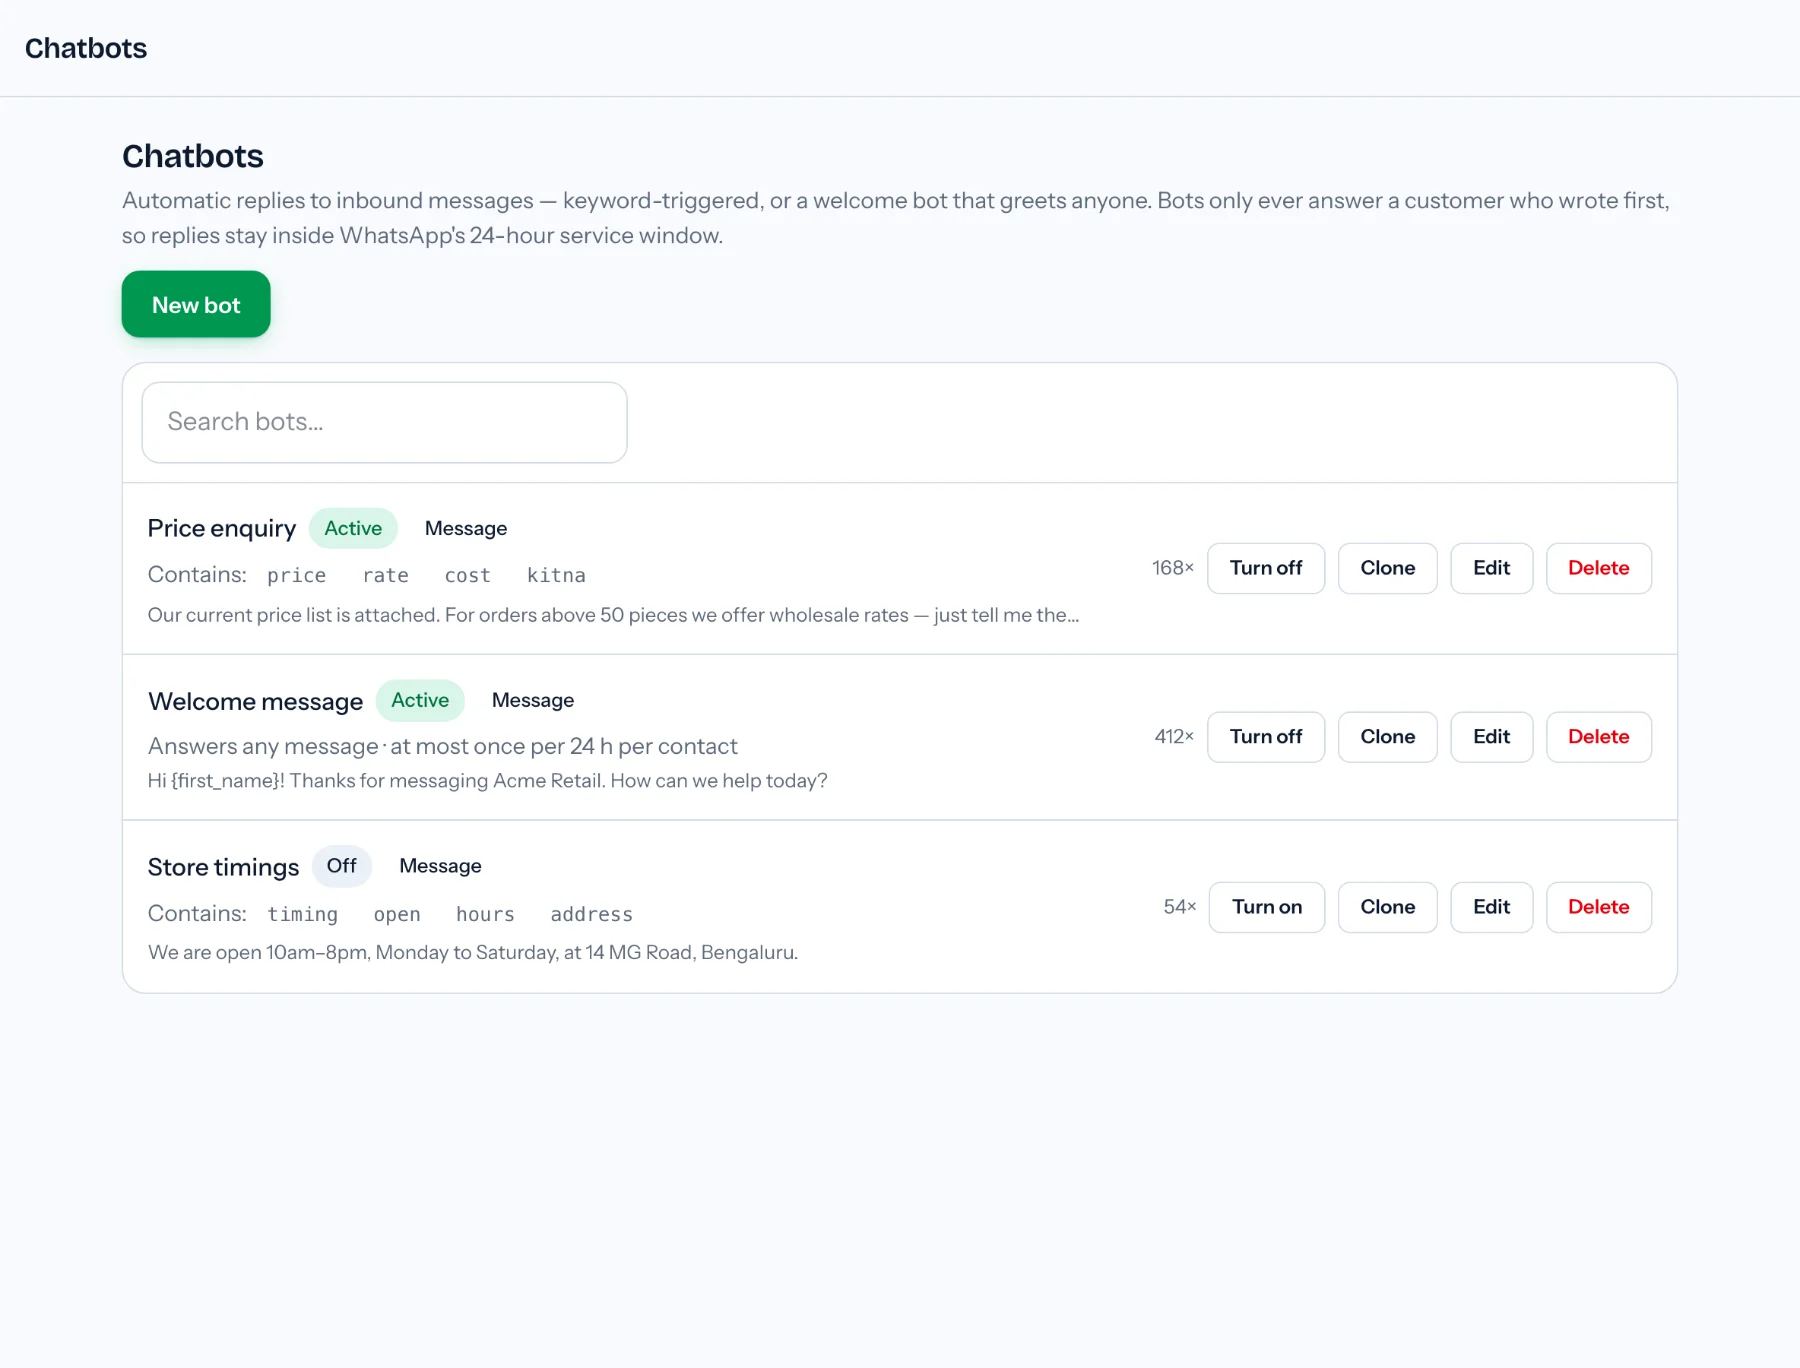Click the Chatbots header title at top
Image resolution: width=1800 pixels, height=1368 pixels.
[86, 48]
